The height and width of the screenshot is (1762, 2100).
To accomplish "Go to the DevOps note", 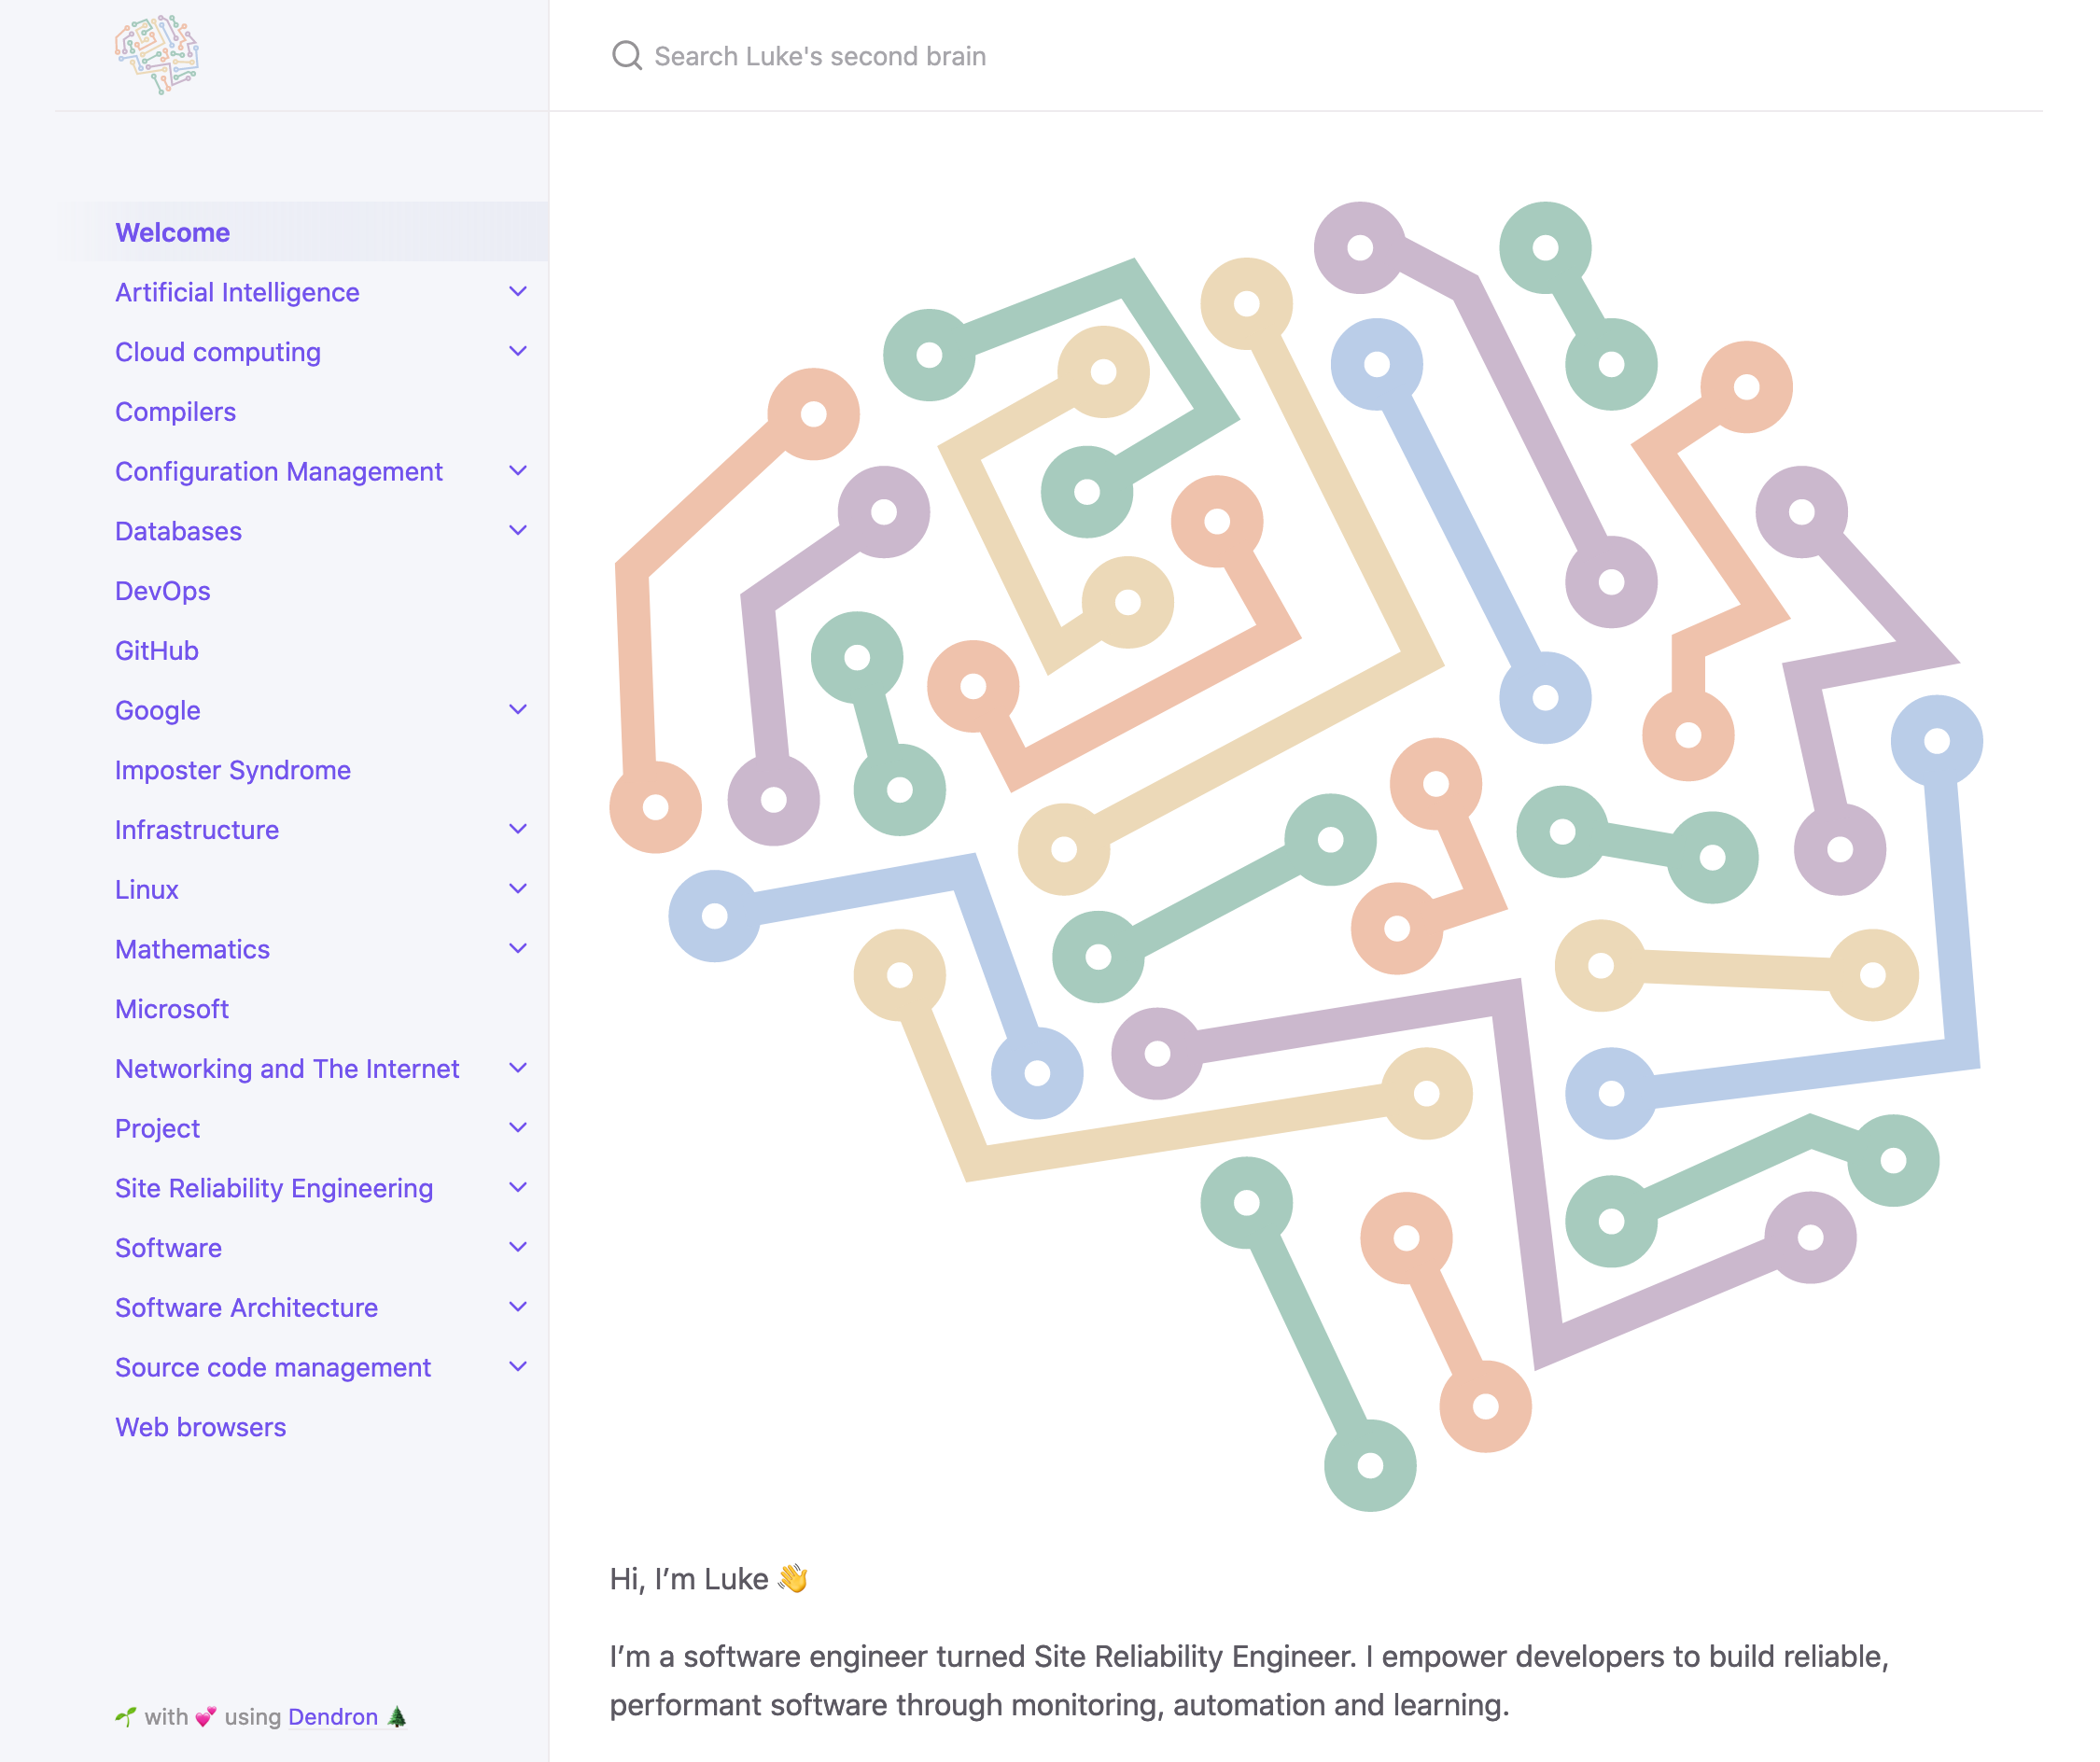I will point(162,591).
